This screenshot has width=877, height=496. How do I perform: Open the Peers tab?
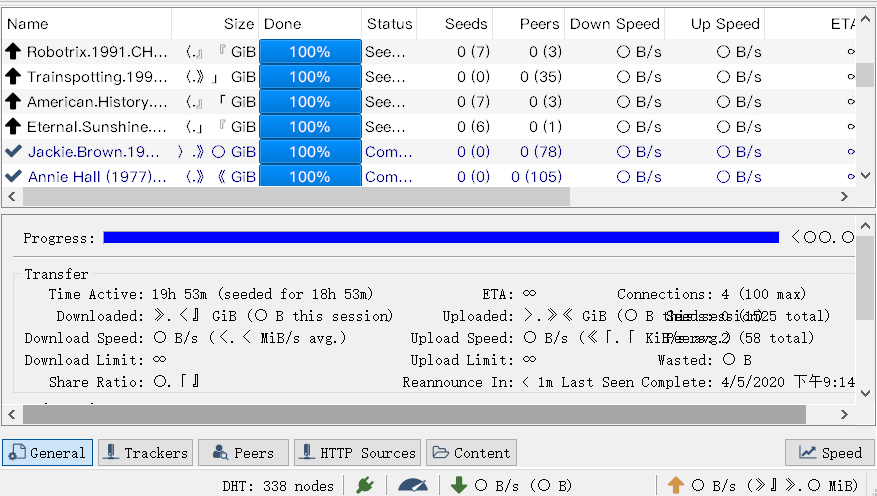(243, 452)
